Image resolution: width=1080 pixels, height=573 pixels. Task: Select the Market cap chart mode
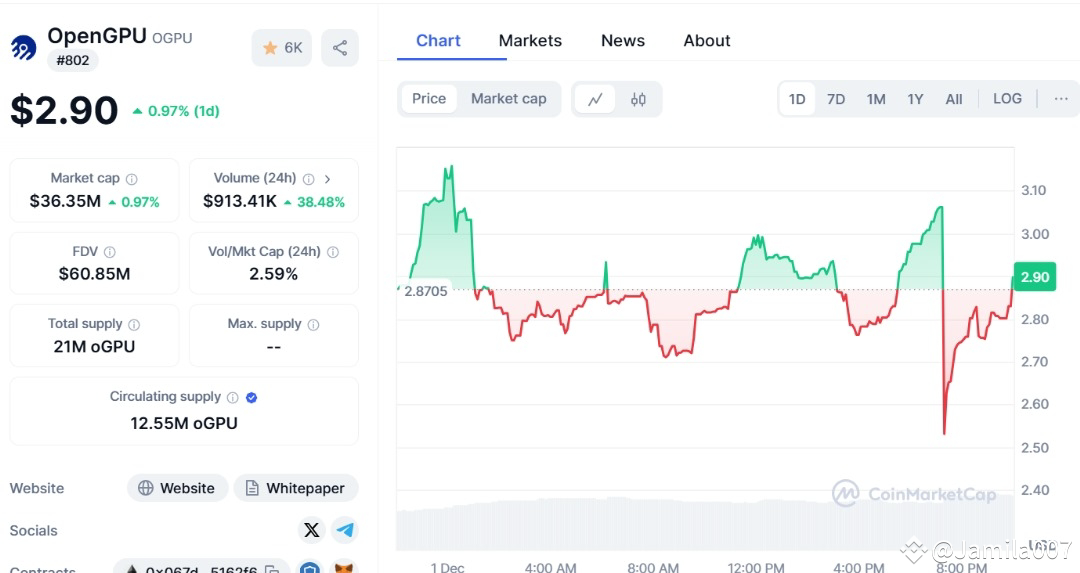[508, 98]
